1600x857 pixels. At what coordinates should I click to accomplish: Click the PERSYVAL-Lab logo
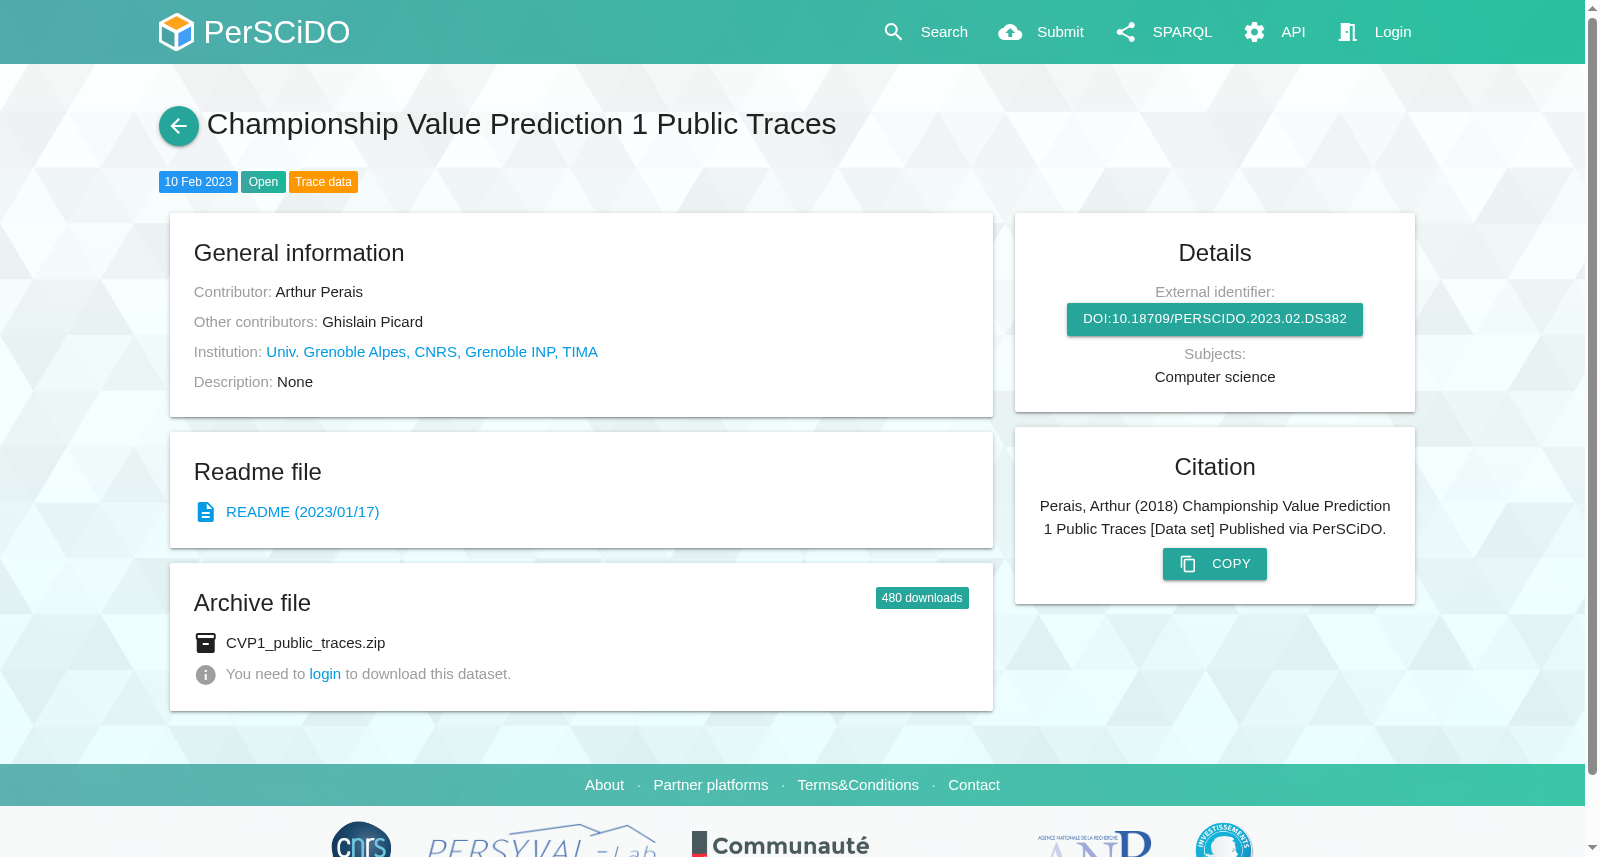[x=542, y=840]
